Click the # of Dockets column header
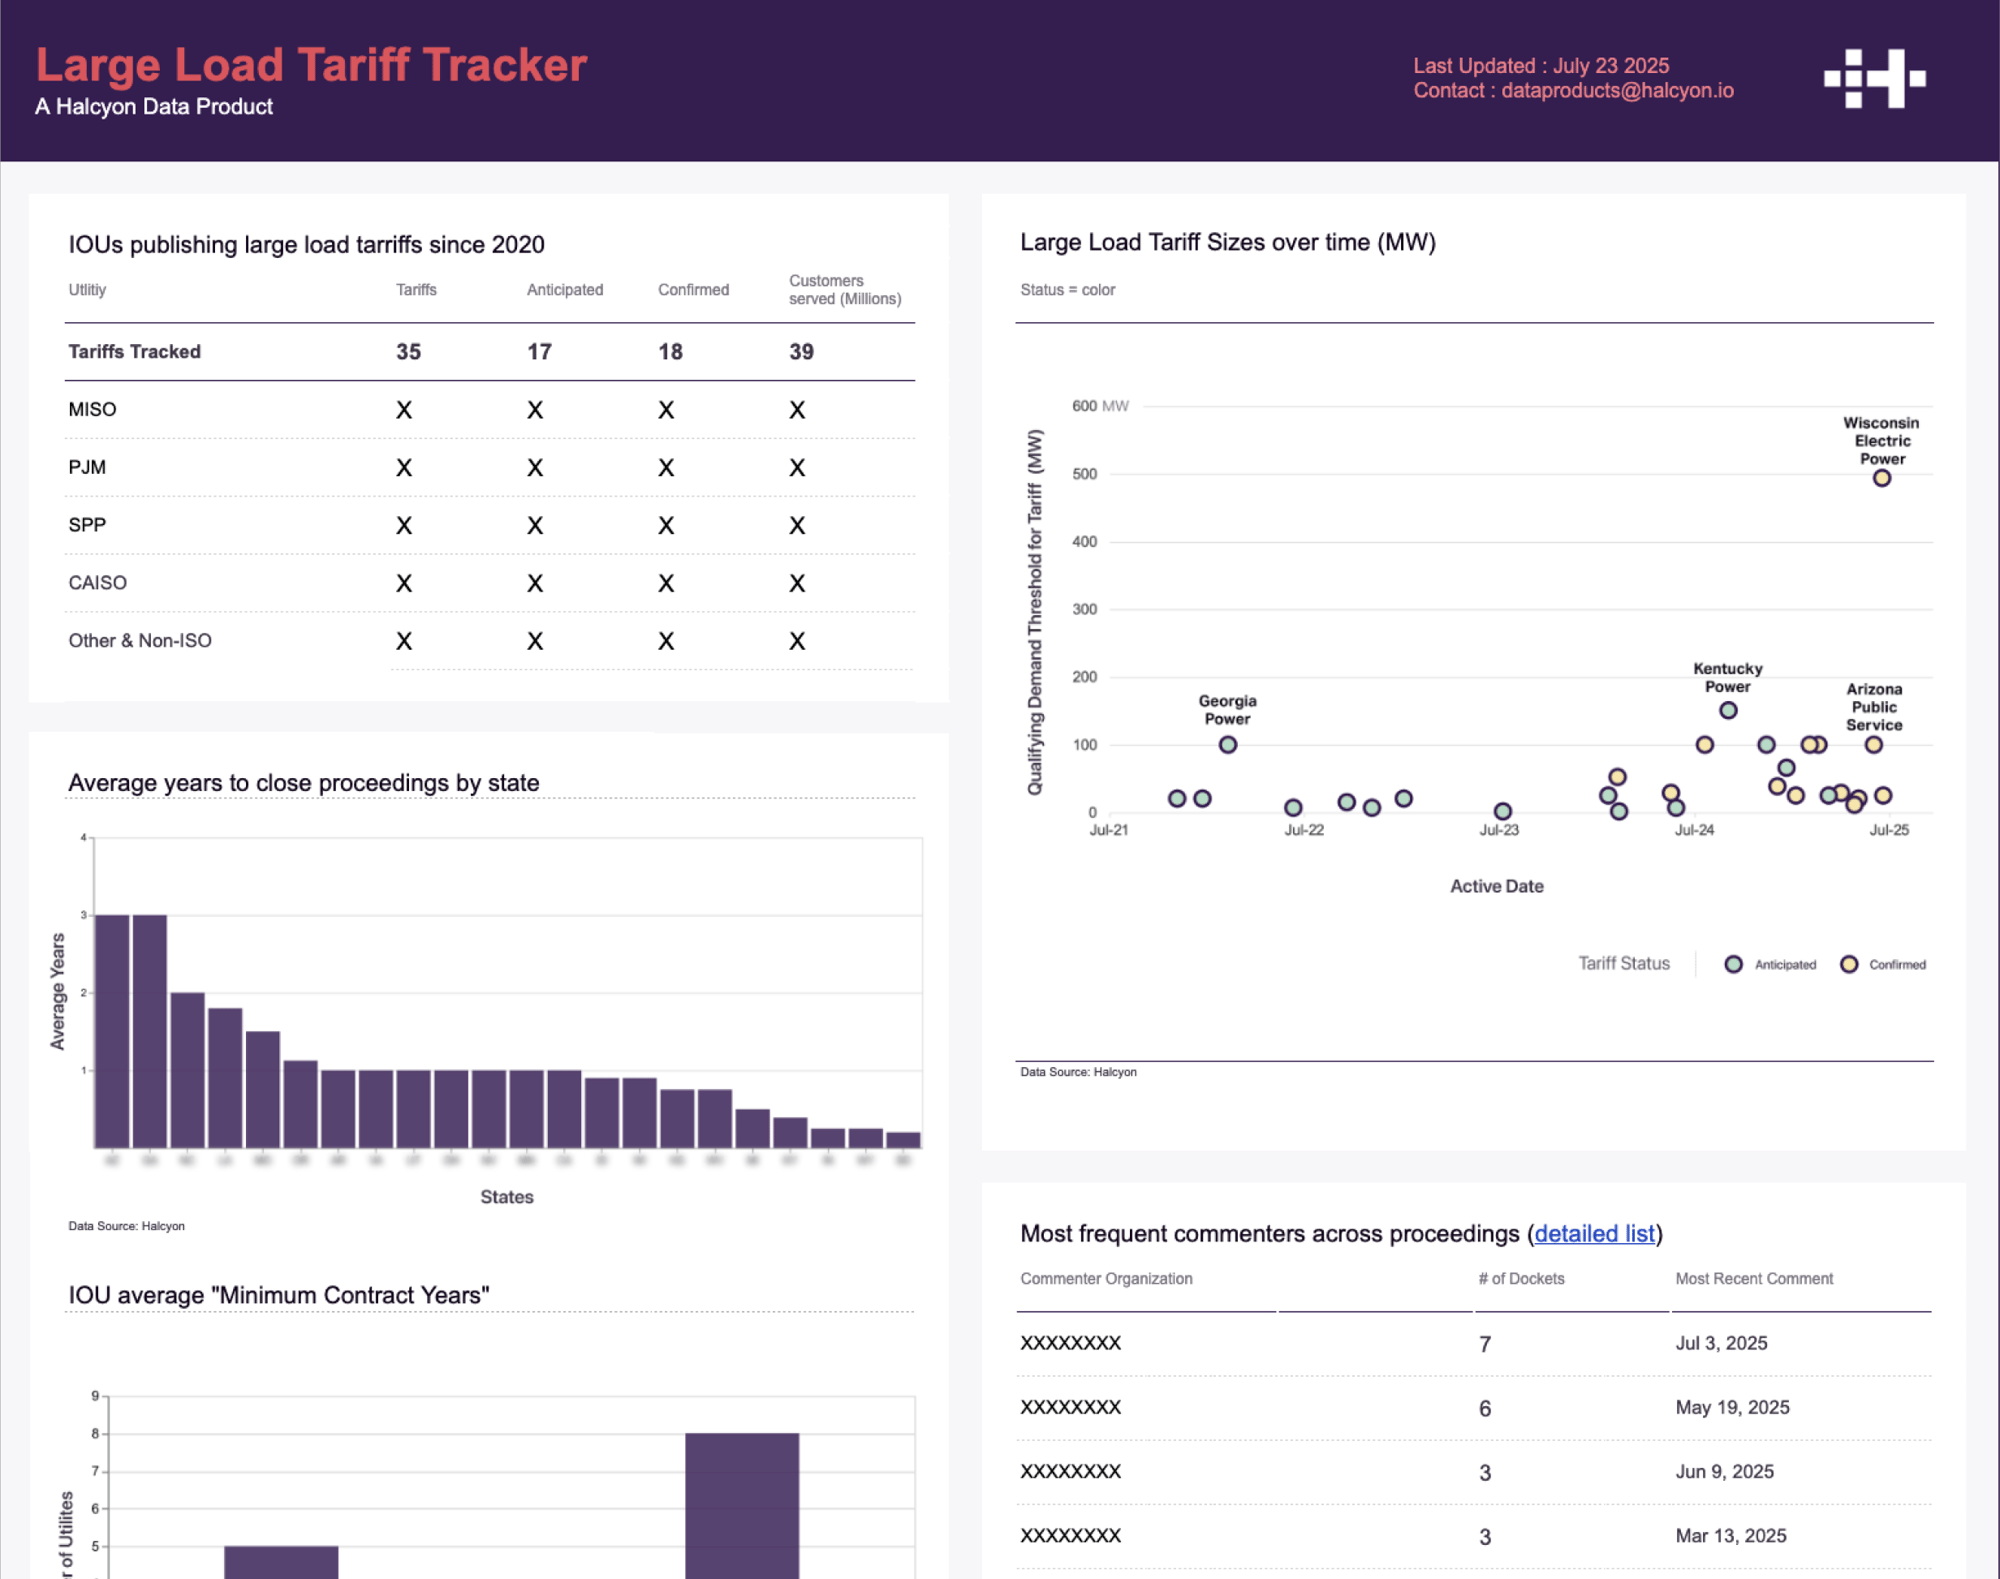Image resolution: width=2000 pixels, height=1579 pixels. coord(1521,1279)
